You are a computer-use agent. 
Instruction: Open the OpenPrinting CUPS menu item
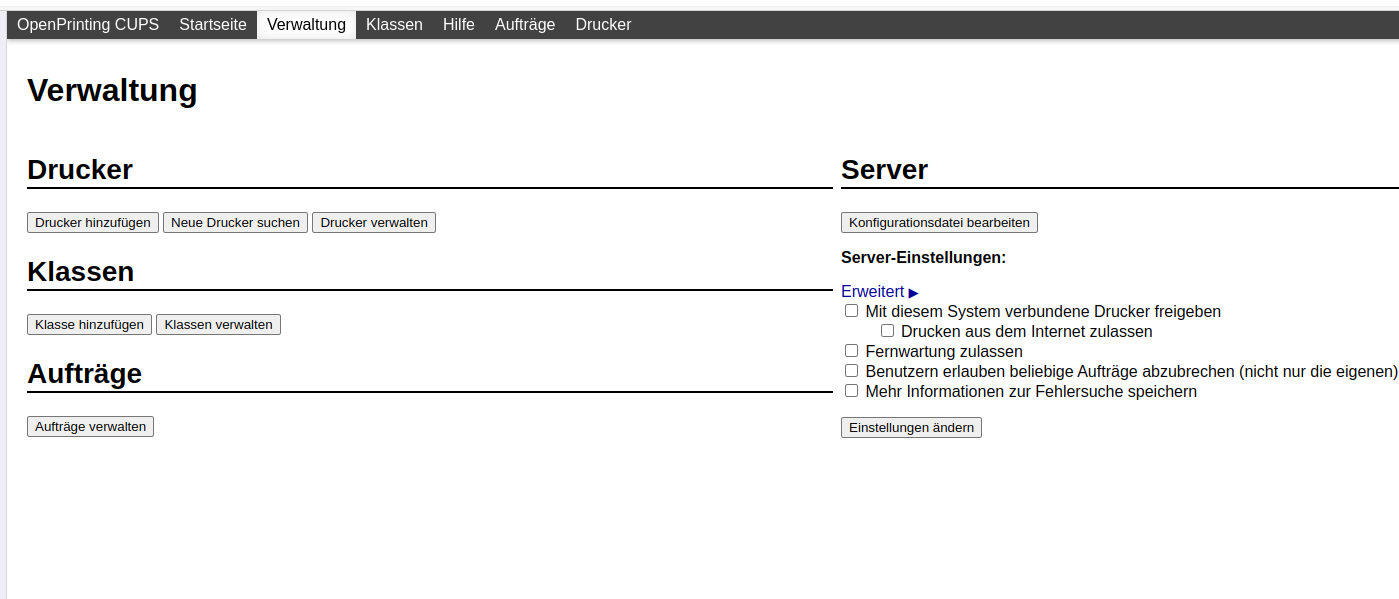[x=88, y=25]
